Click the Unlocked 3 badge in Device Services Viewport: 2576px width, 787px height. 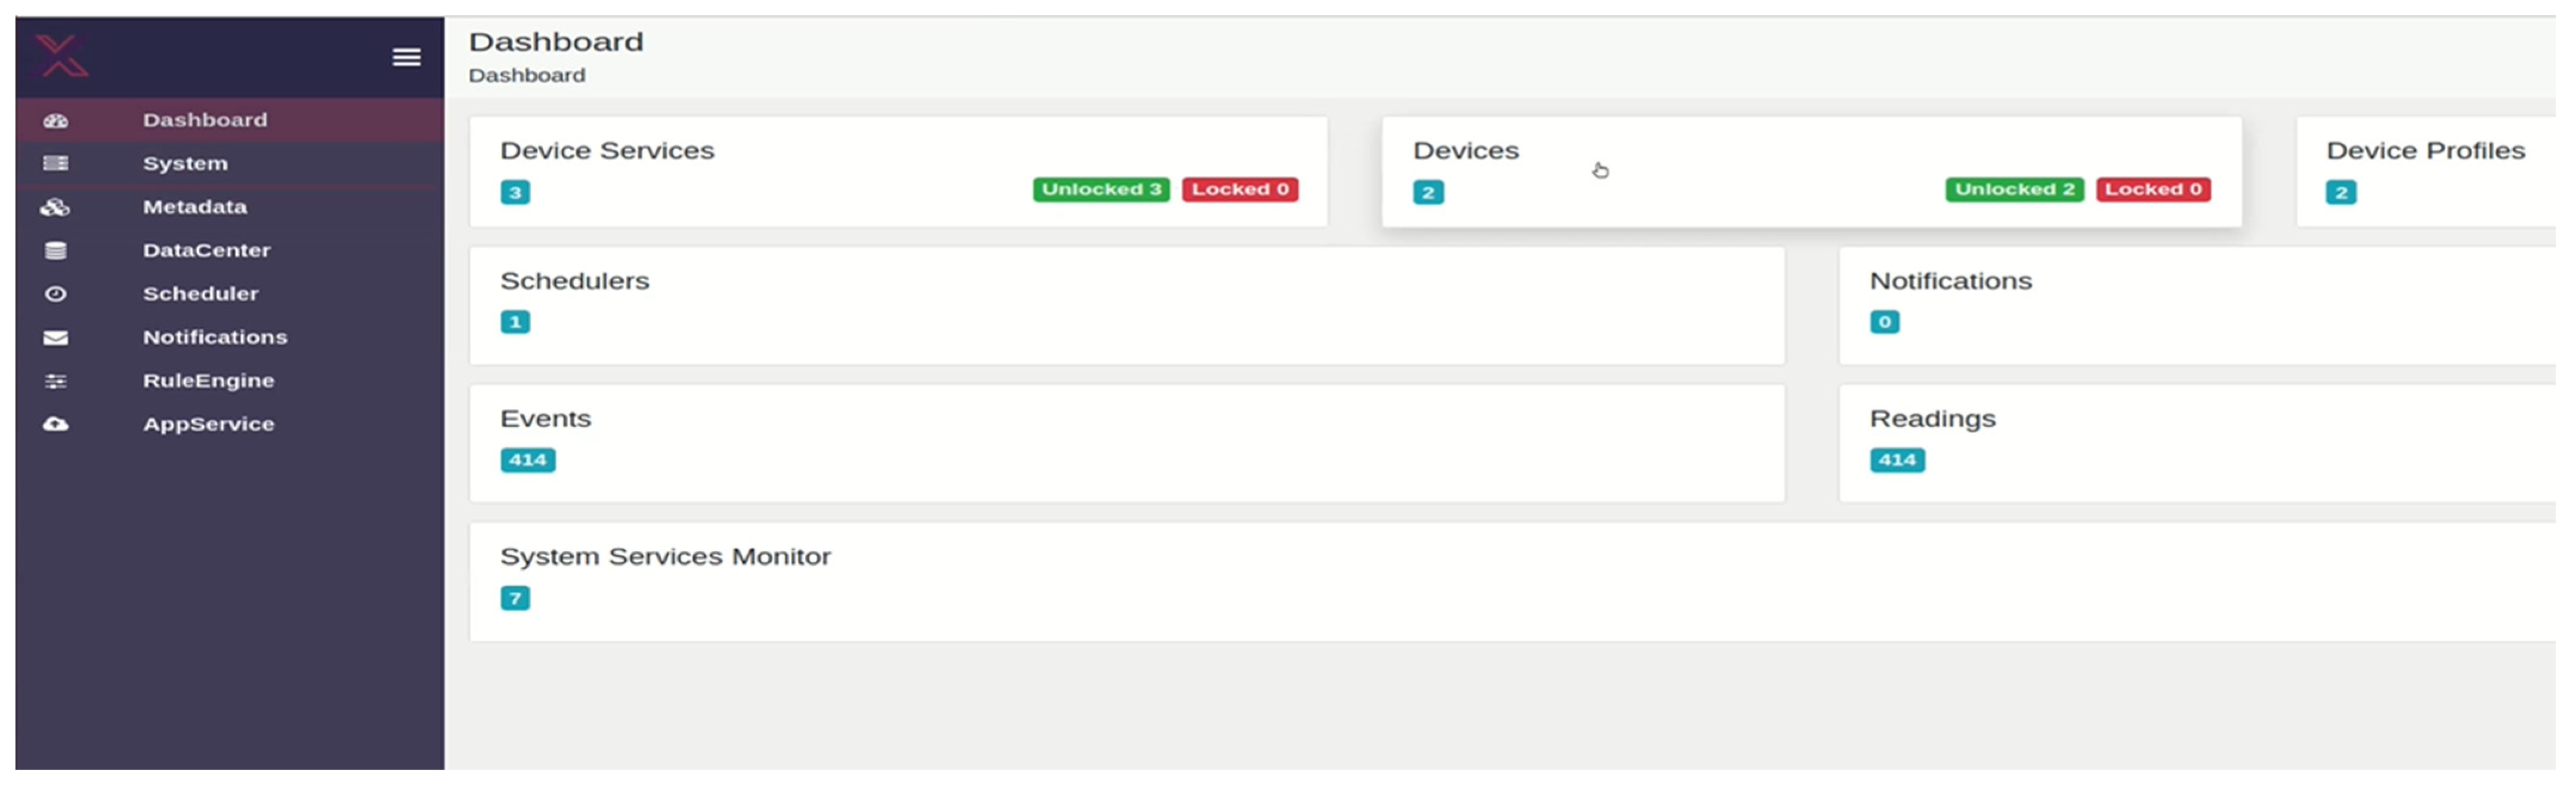point(1100,190)
